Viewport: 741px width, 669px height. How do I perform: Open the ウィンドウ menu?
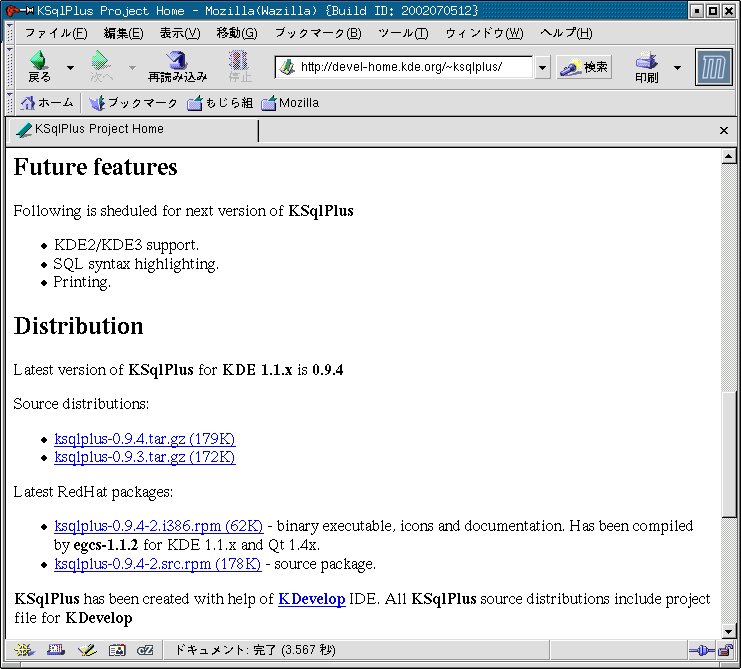[x=484, y=33]
